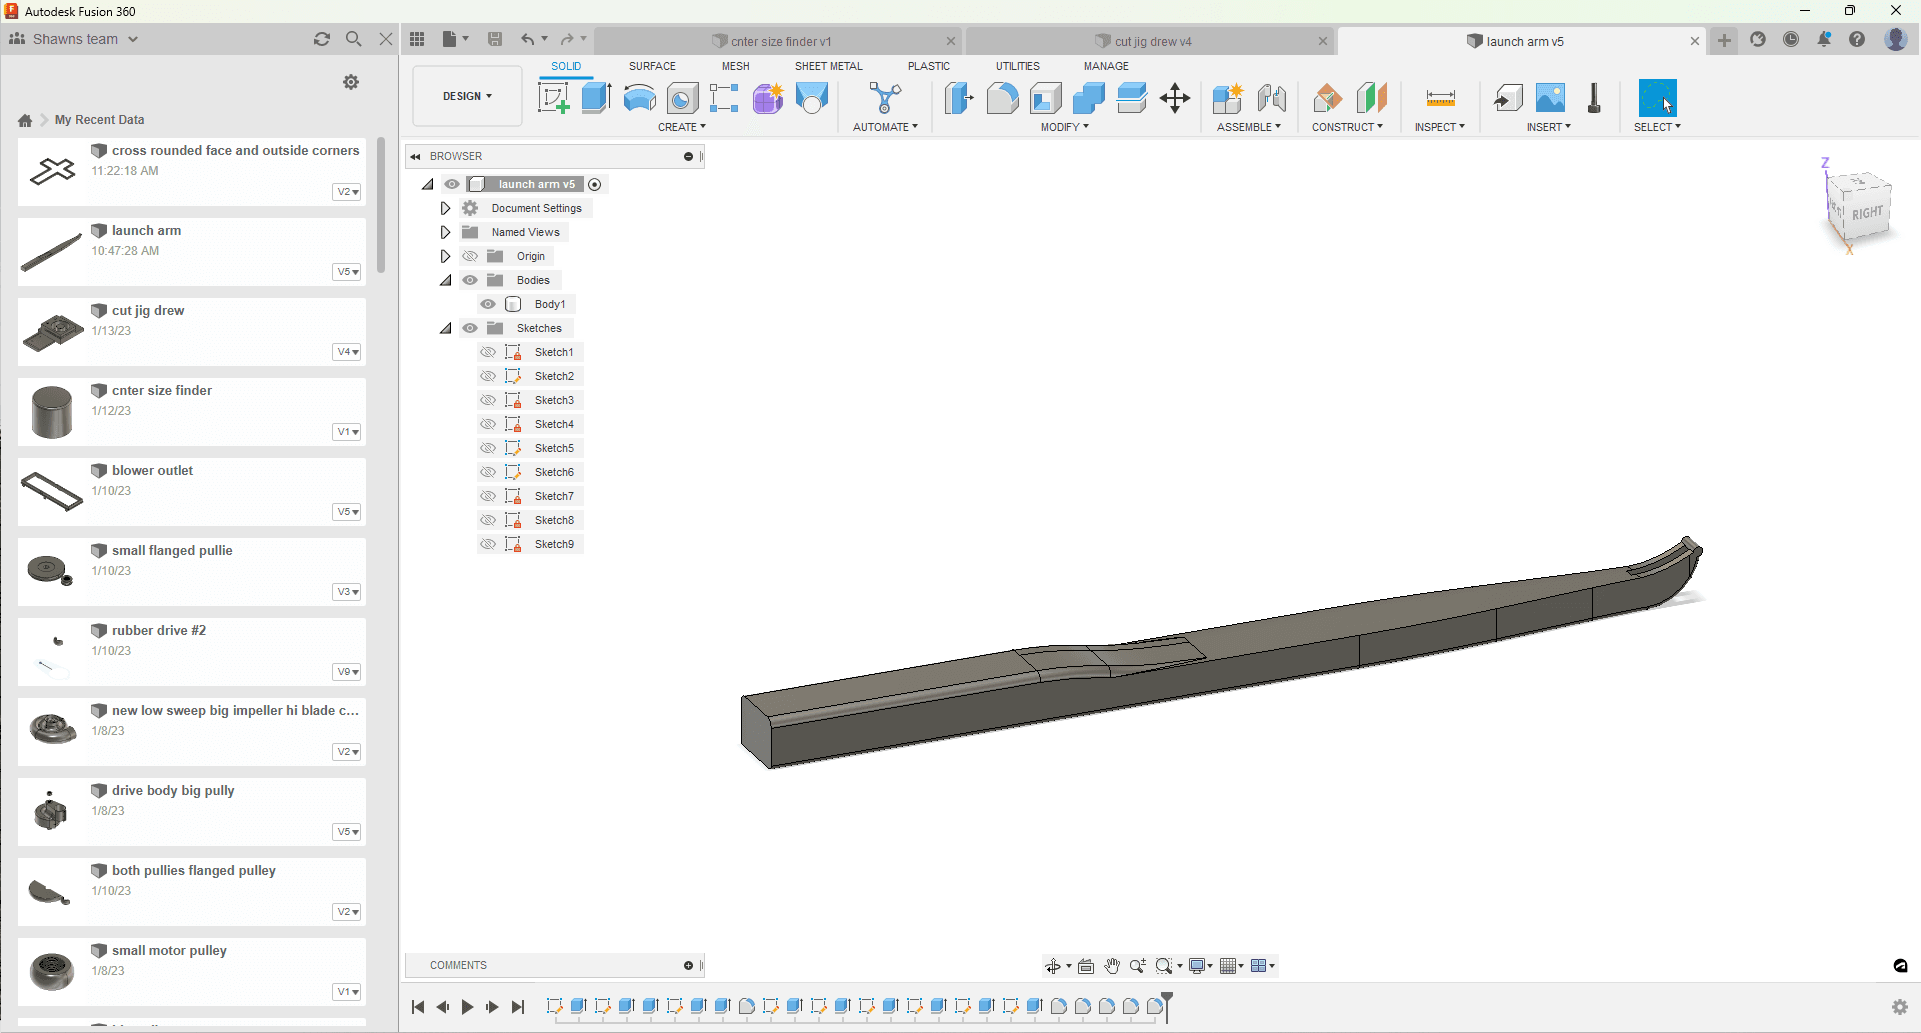This screenshot has width=1921, height=1033.
Task: Refresh the data panel
Action: pyautogui.click(x=322, y=39)
